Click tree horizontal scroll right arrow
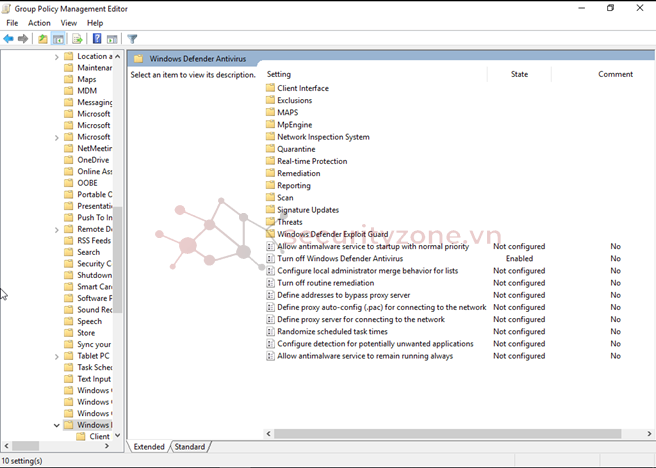The height and width of the screenshot is (468, 656). click(x=107, y=446)
